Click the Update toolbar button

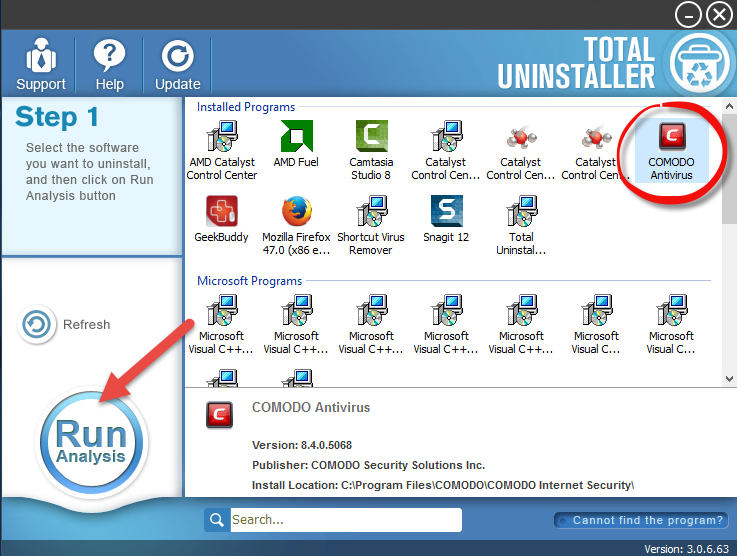pos(178,65)
